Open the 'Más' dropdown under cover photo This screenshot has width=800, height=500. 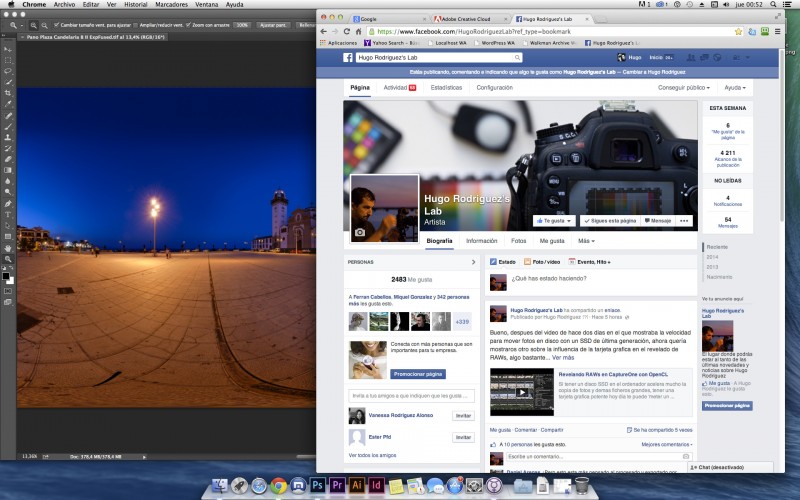pyautogui.click(x=586, y=241)
